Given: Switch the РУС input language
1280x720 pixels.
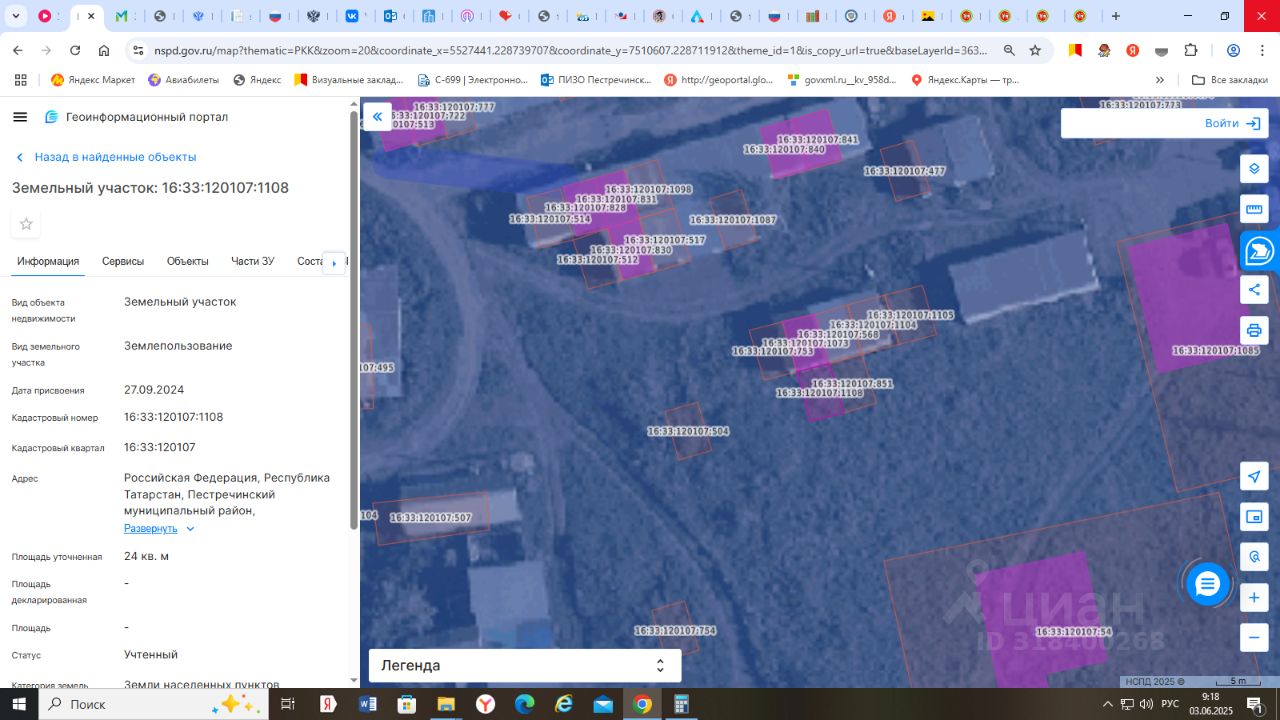Looking at the screenshot, I should click(x=1169, y=704).
